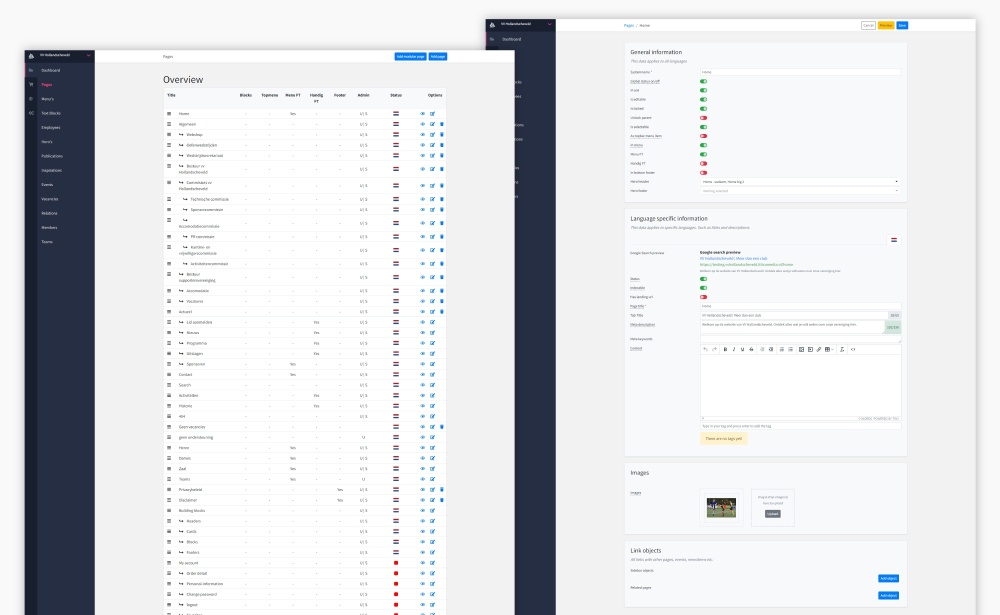
Task: Click the Insert link icon in the editor toolbar
Action: tap(819, 349)
